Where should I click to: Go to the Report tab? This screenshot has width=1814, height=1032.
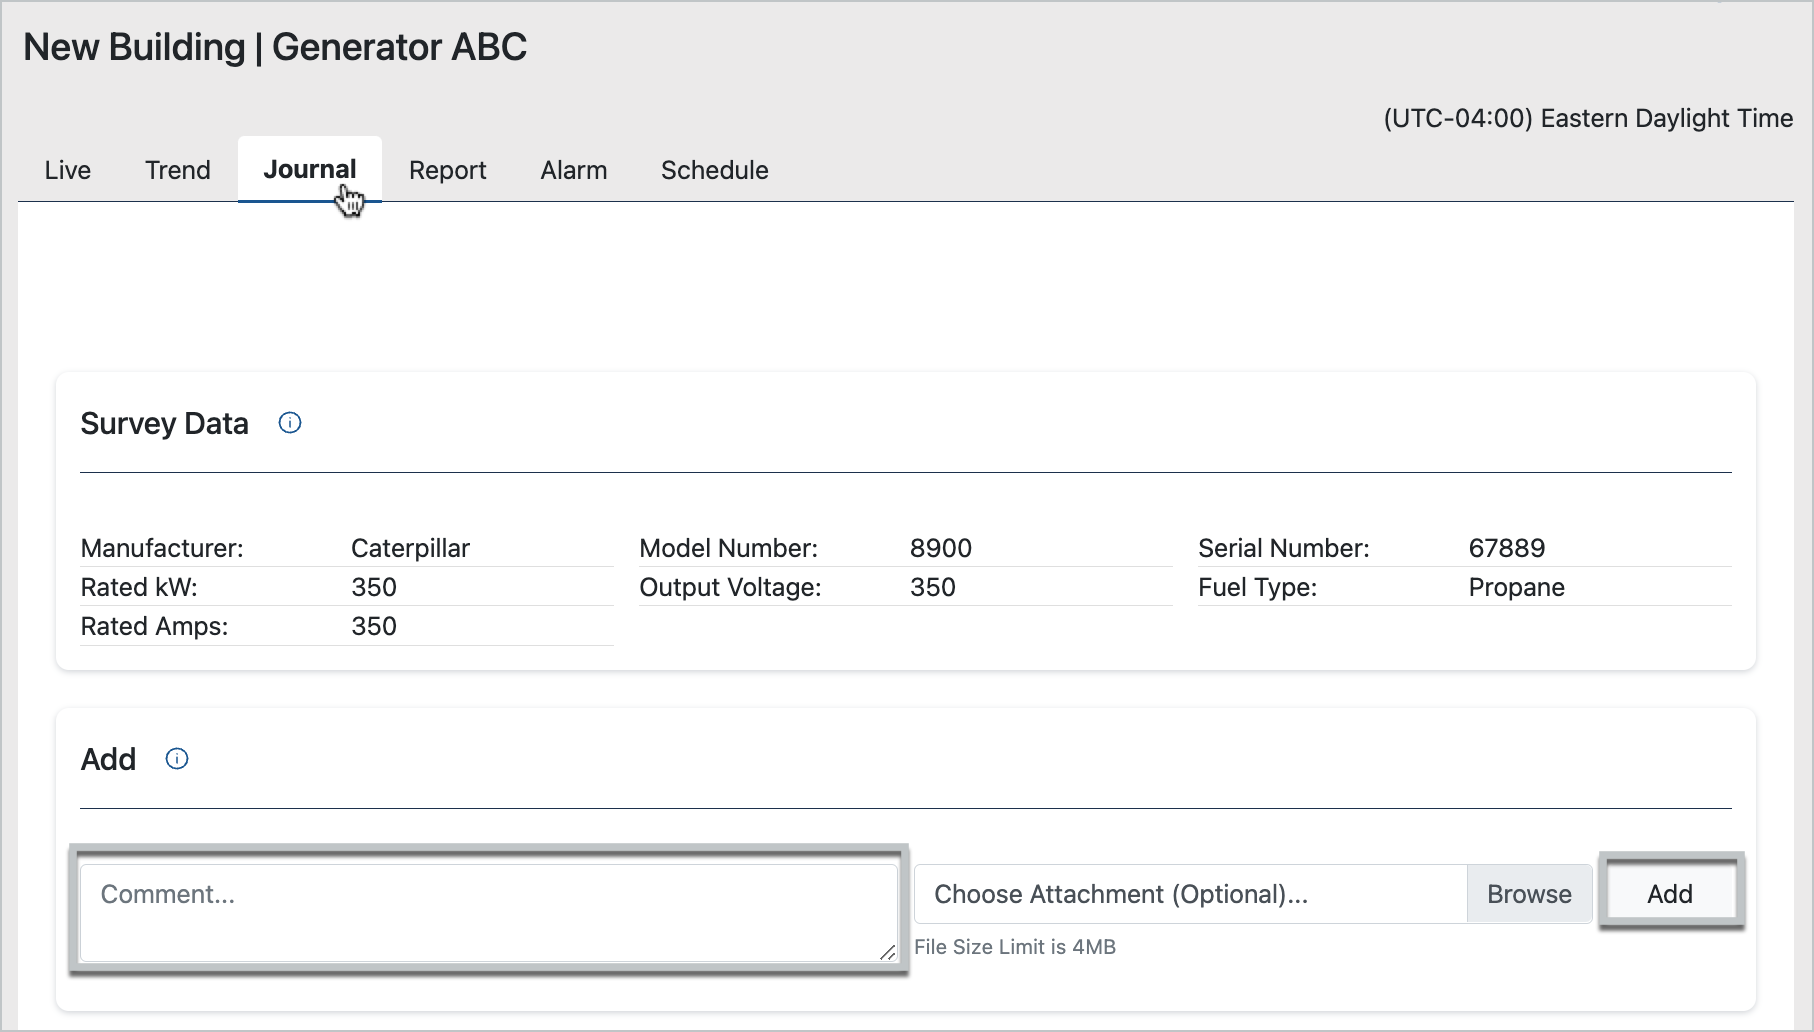[x=447, y=170]
